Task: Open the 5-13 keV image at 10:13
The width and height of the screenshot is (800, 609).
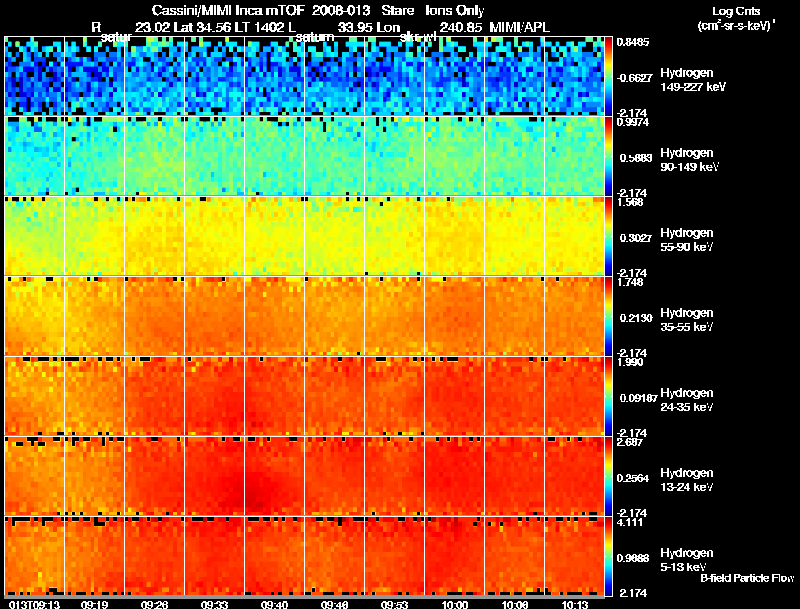Action: tap(574, 556)
